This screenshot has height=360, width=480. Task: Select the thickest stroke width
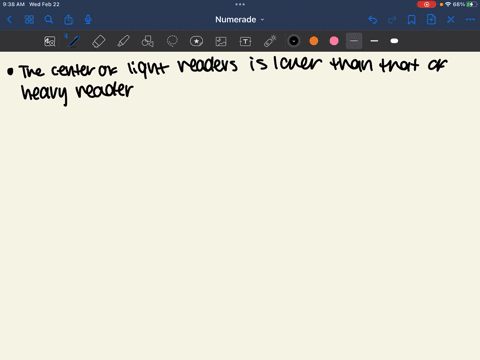pyautogui.click(x=394, y=41)
